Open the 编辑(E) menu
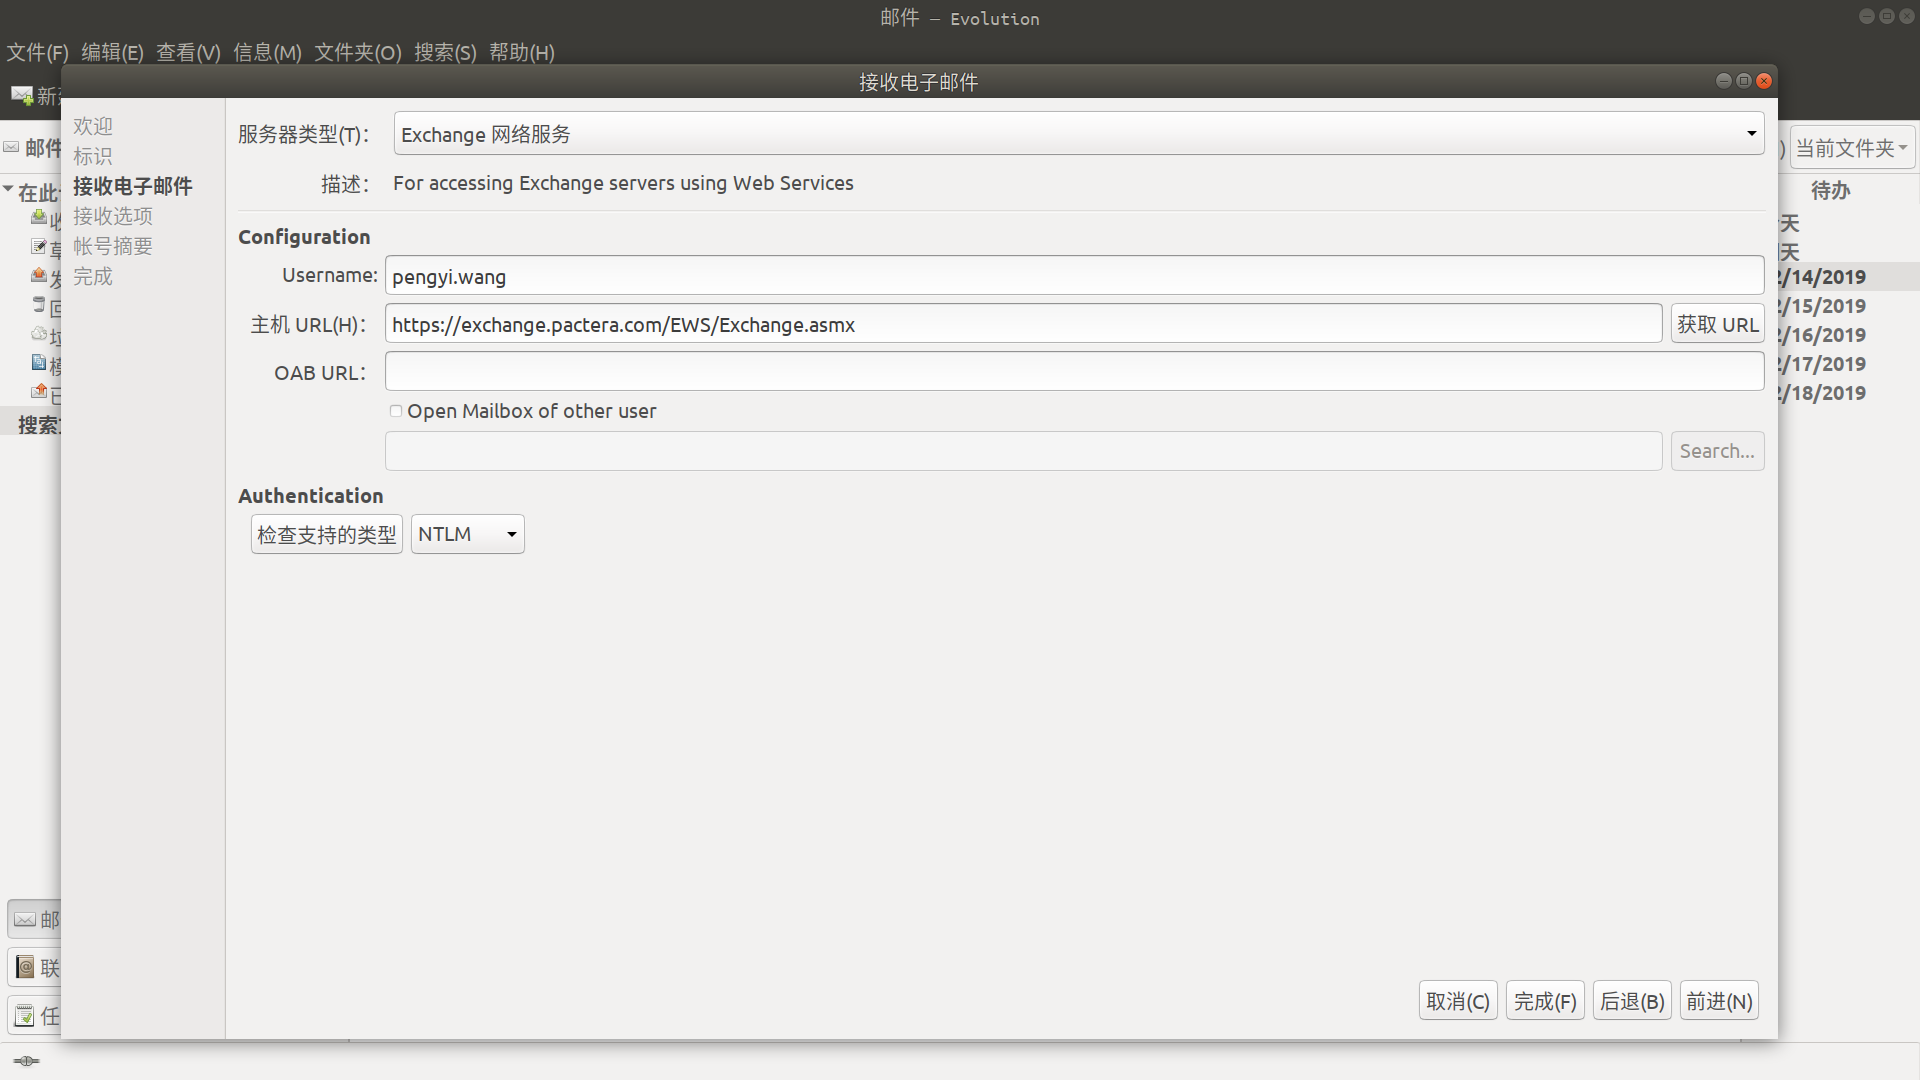 [x=112, y=52]
